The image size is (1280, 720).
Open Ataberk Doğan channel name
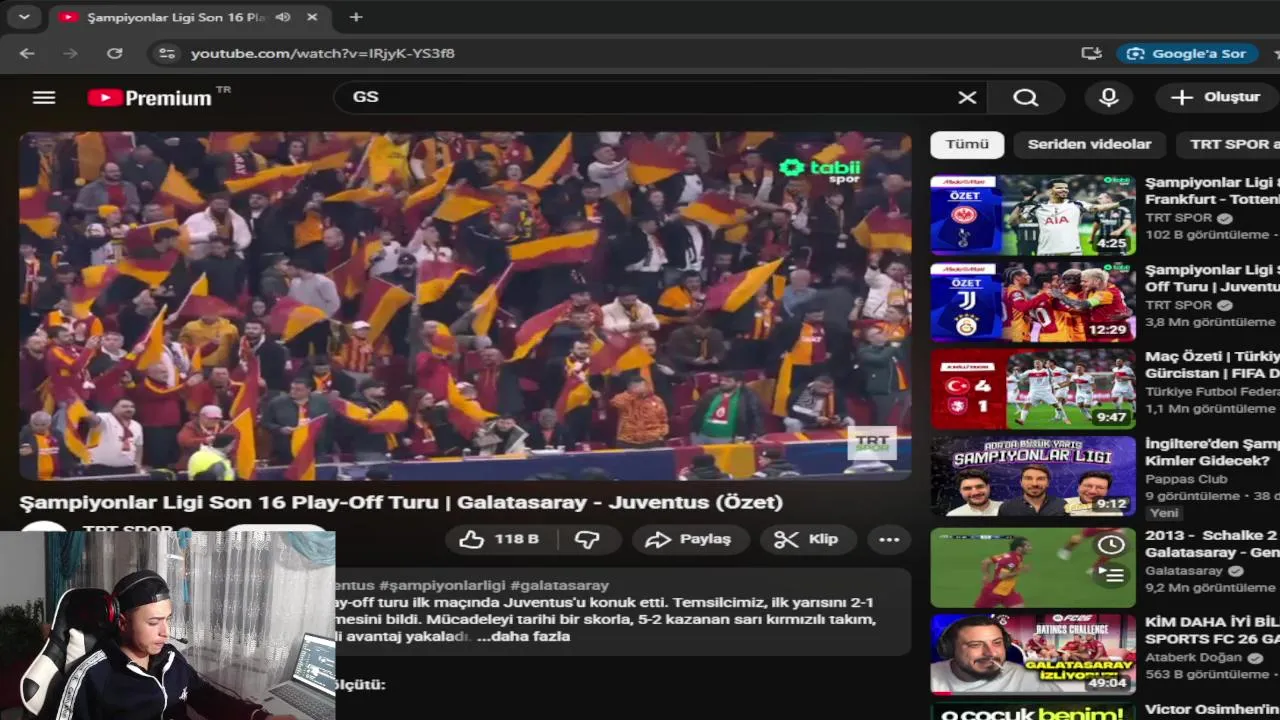[x=1193, y=657]
